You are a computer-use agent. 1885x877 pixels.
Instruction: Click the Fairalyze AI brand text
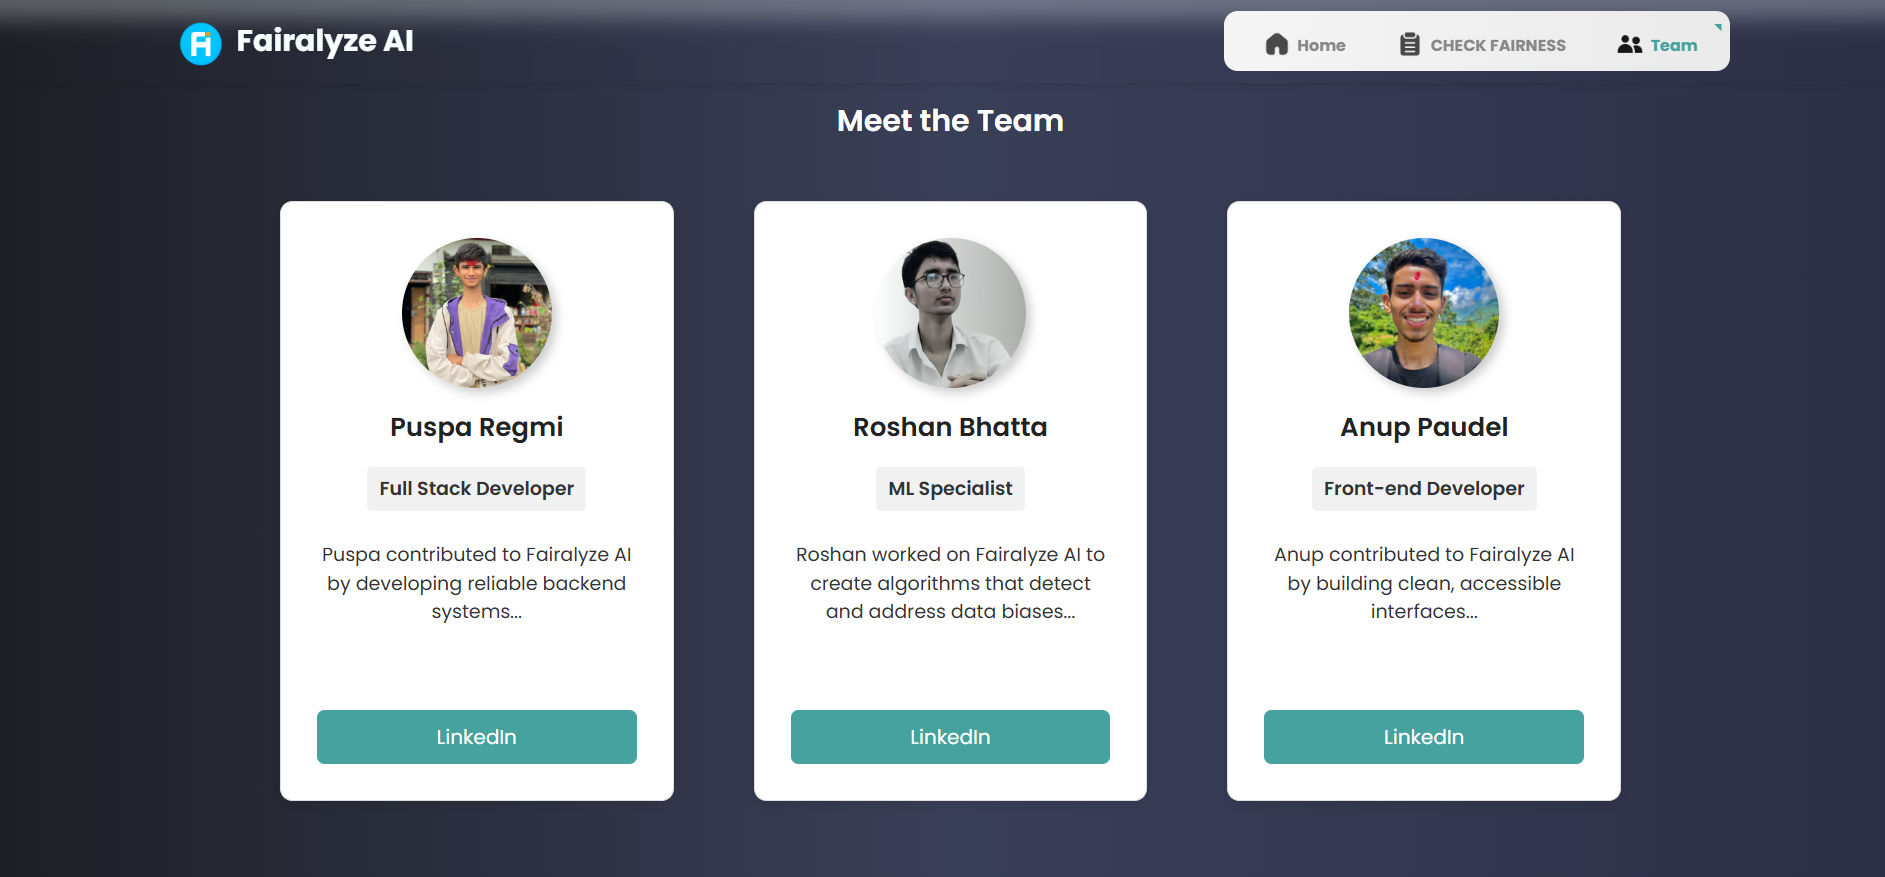pos(325,41)
